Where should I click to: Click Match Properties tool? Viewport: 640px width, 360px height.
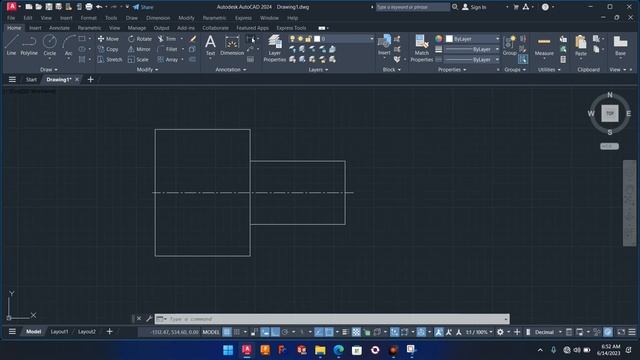click(421, 48)
